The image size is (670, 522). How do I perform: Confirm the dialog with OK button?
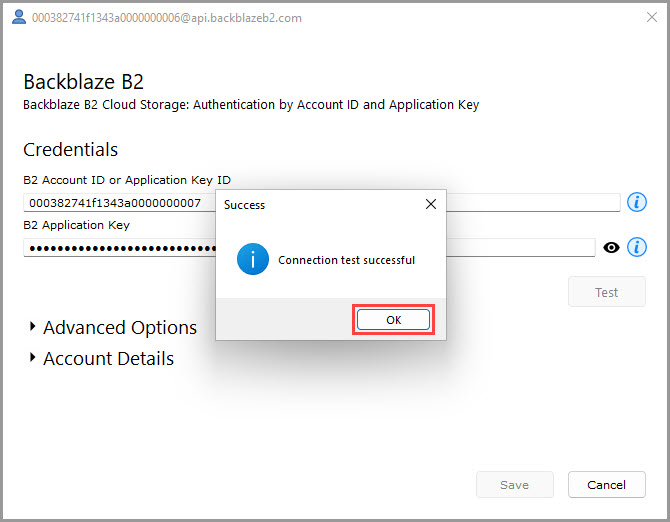pyautogui.click(x=393, y=320)
